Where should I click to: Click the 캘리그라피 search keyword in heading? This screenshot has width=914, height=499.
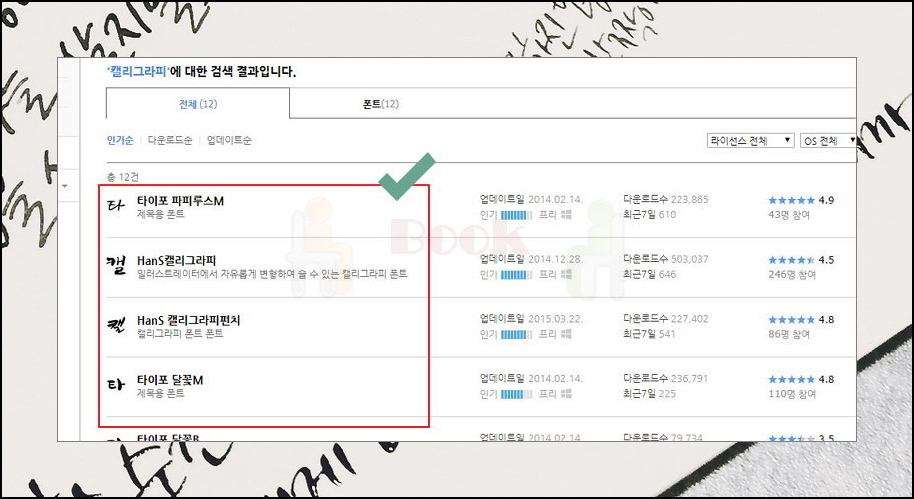pyautogui.click(x=139, y=72)
